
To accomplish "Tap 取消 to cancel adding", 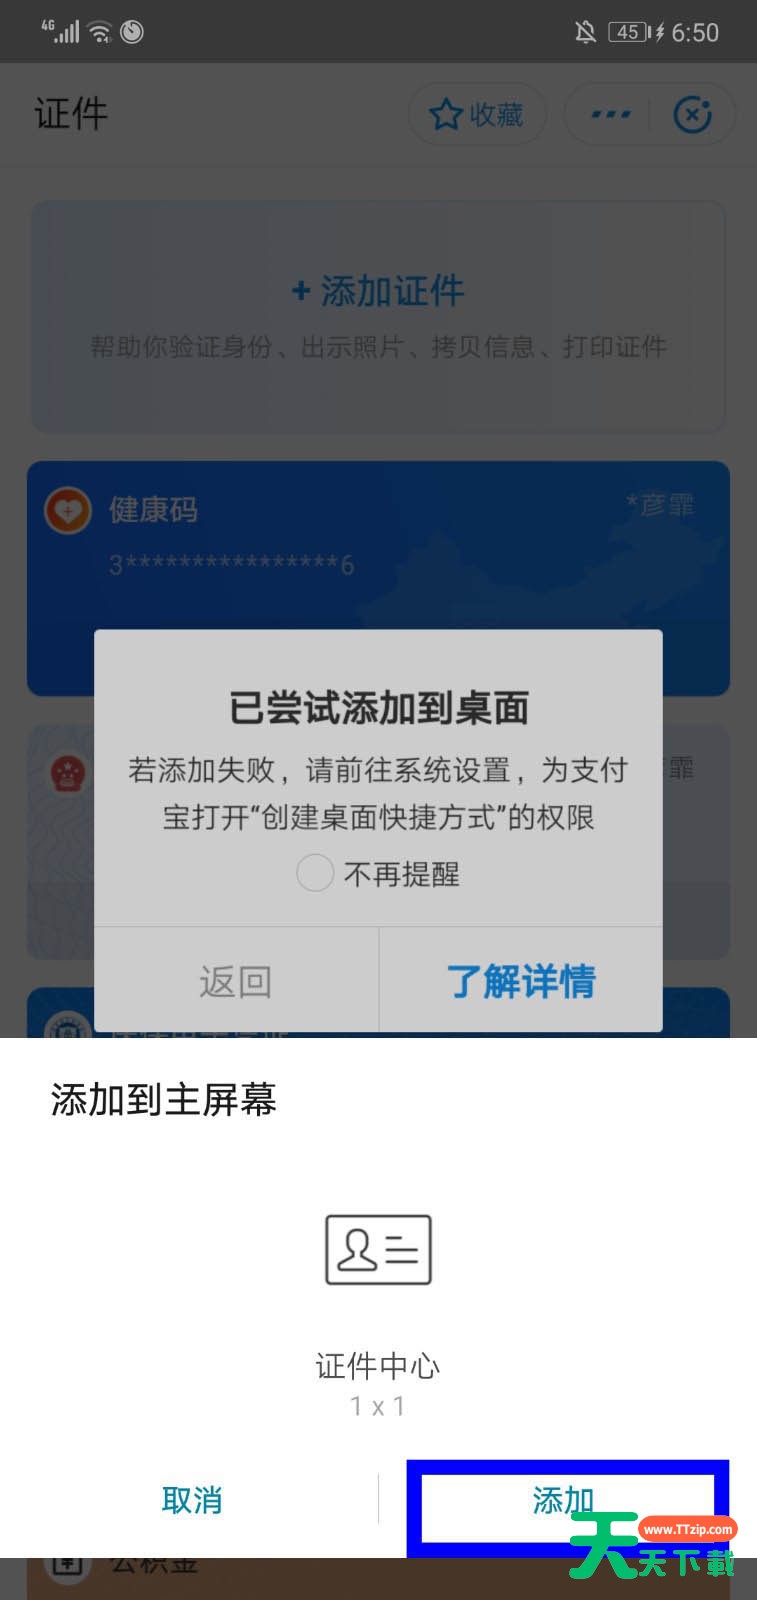I will pos(192,1500).
